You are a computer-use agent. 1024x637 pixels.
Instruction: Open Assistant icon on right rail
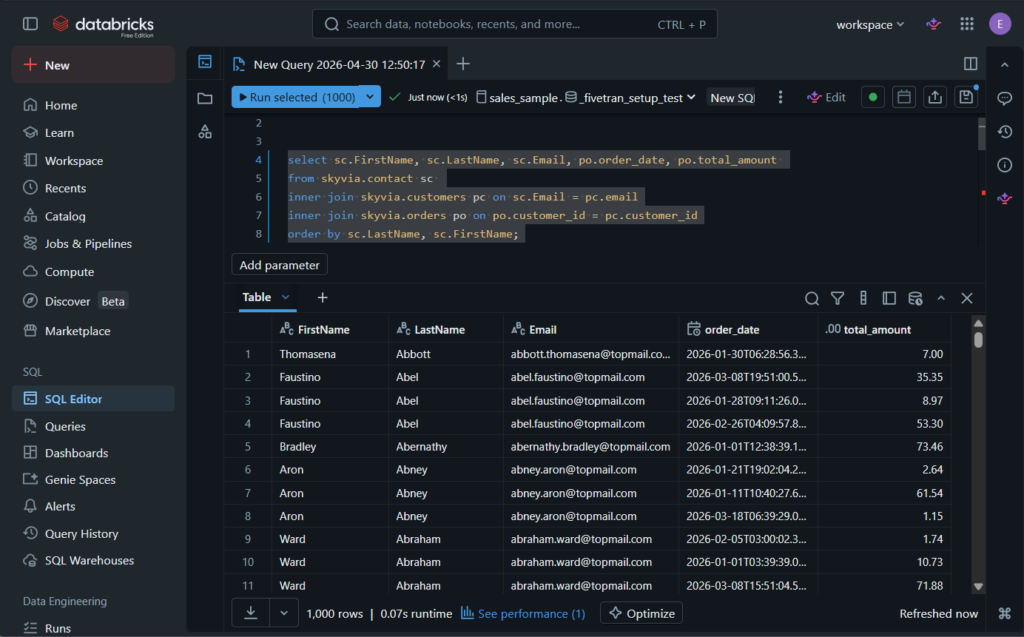(x=1004, y=198)
